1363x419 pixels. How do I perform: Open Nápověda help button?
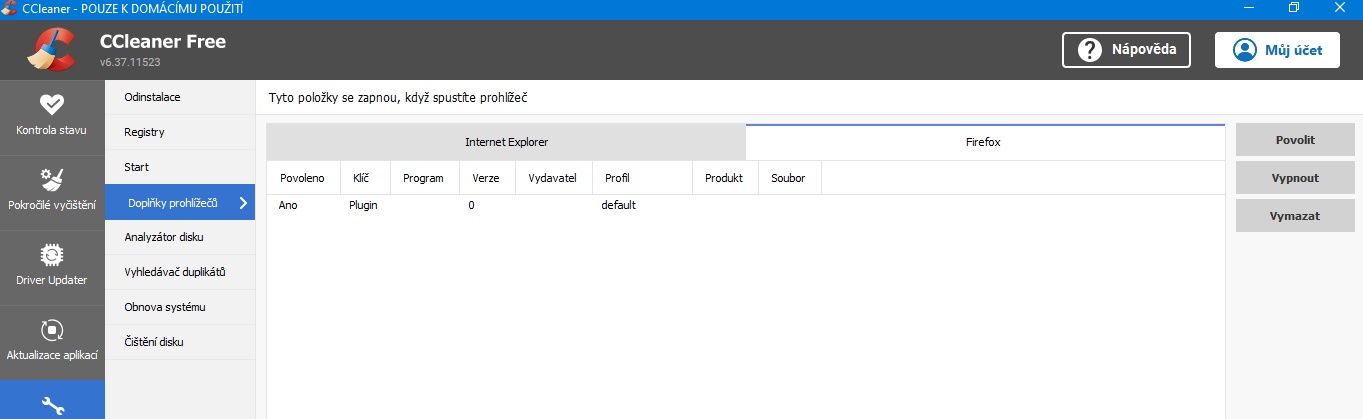point(1127,49)
